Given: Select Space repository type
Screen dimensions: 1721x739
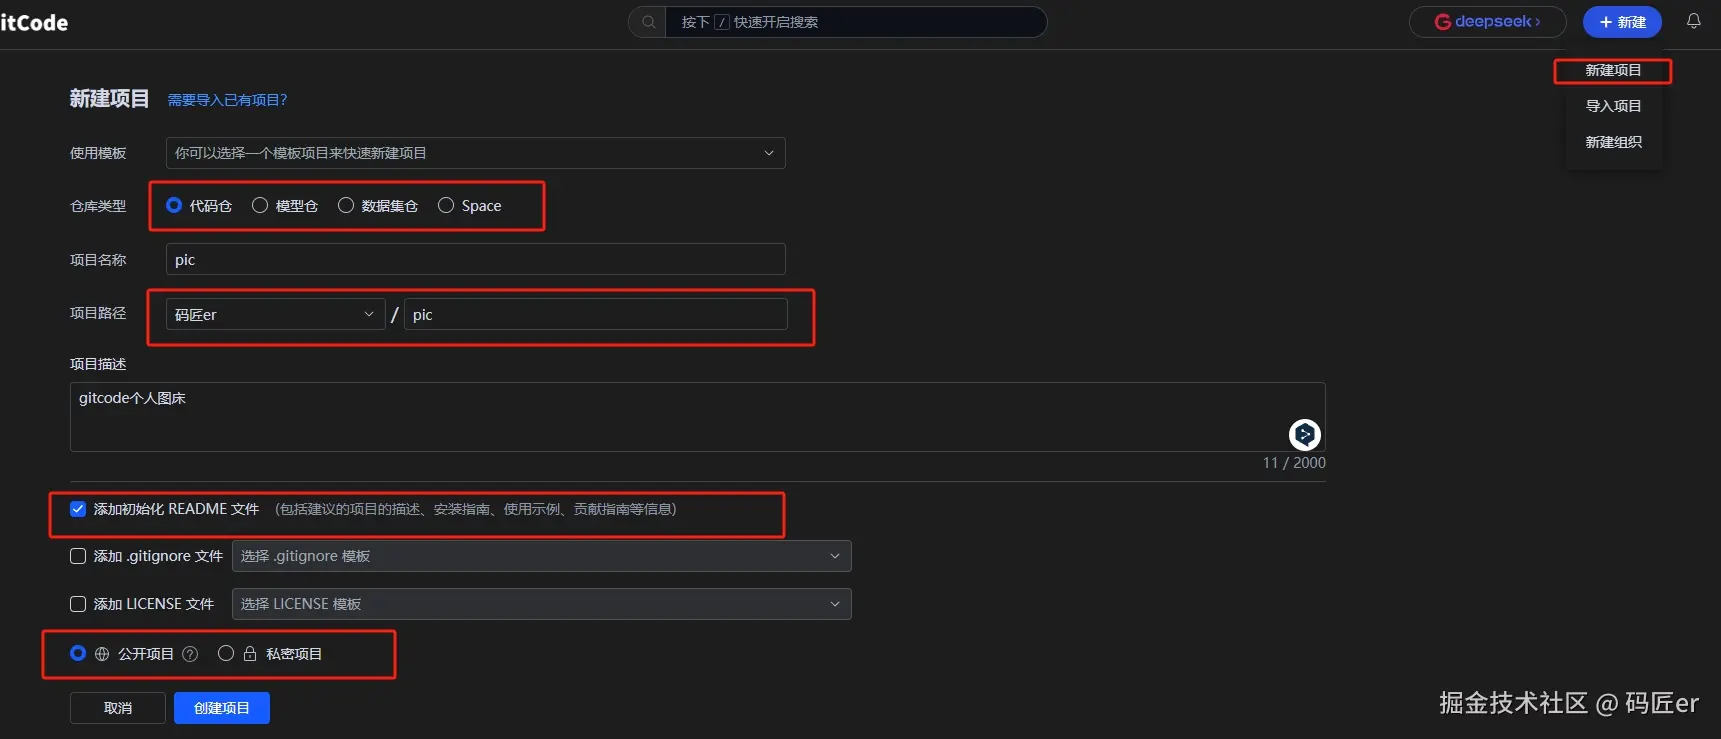Looking at the screenshot, I should tap(446, 205).
